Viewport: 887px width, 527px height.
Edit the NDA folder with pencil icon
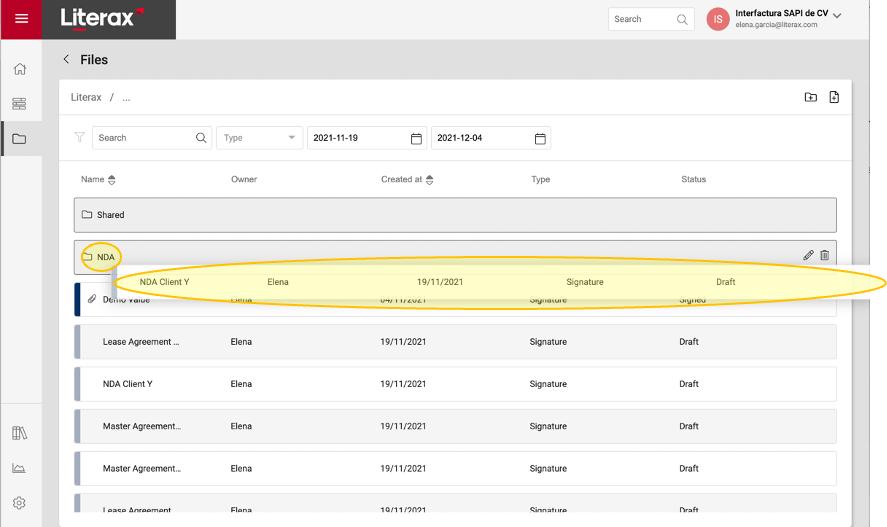tap(808, 256)
